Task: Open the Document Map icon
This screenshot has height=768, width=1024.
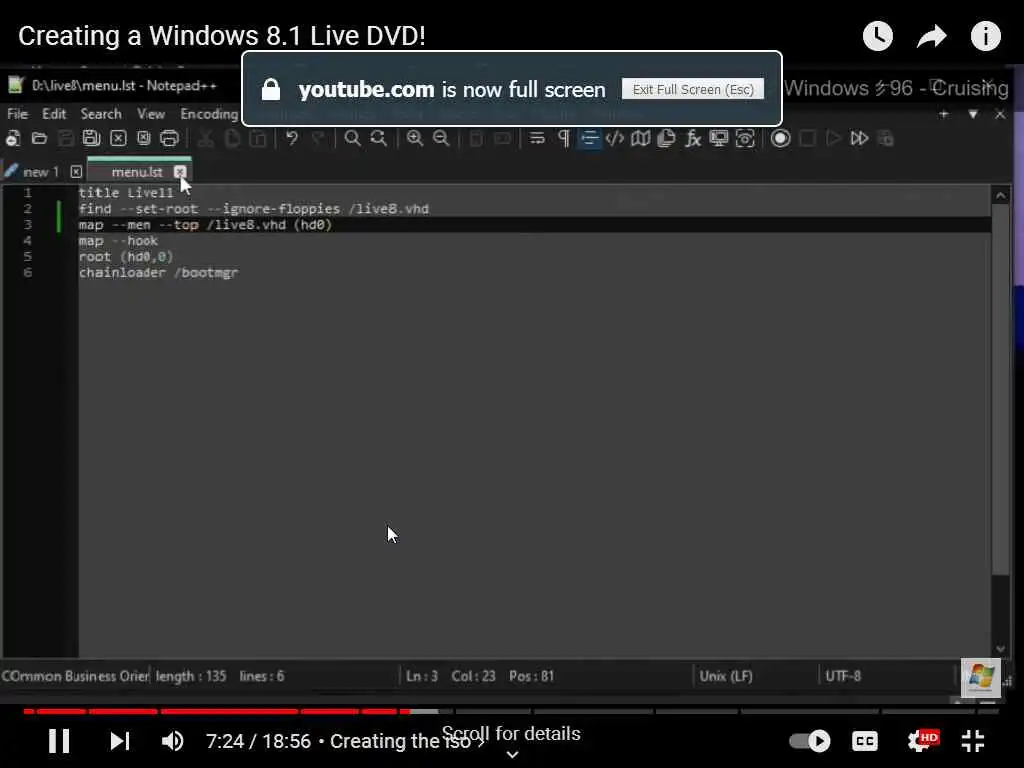Action: point(641,138)
